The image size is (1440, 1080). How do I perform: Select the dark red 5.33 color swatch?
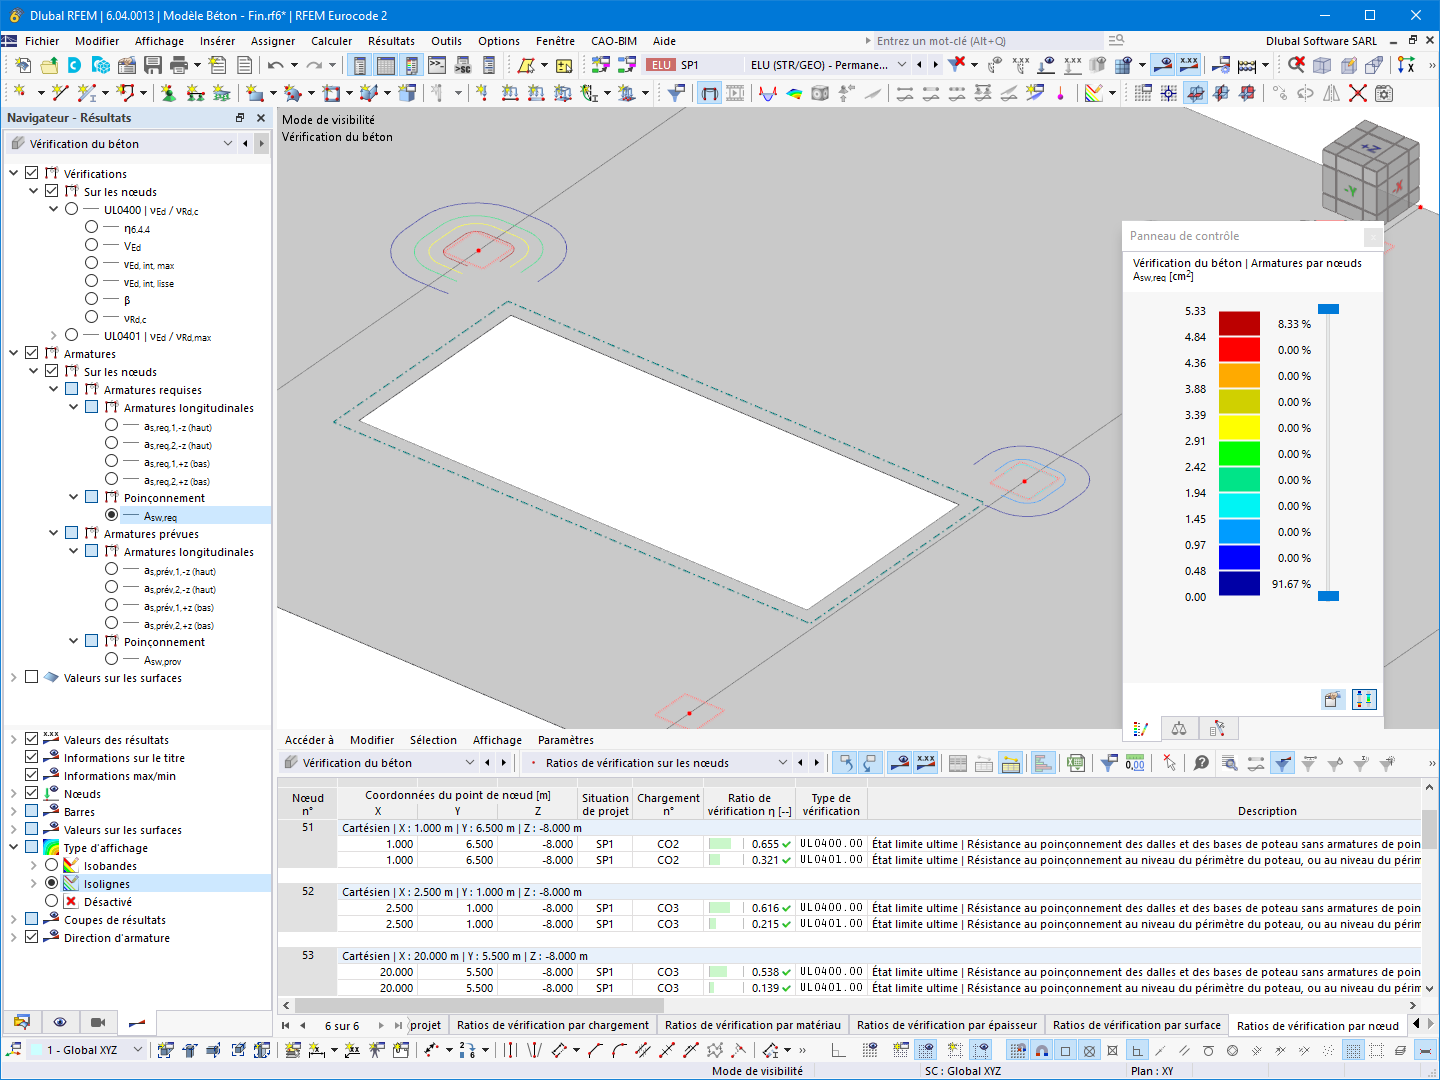click(1239, 323)
